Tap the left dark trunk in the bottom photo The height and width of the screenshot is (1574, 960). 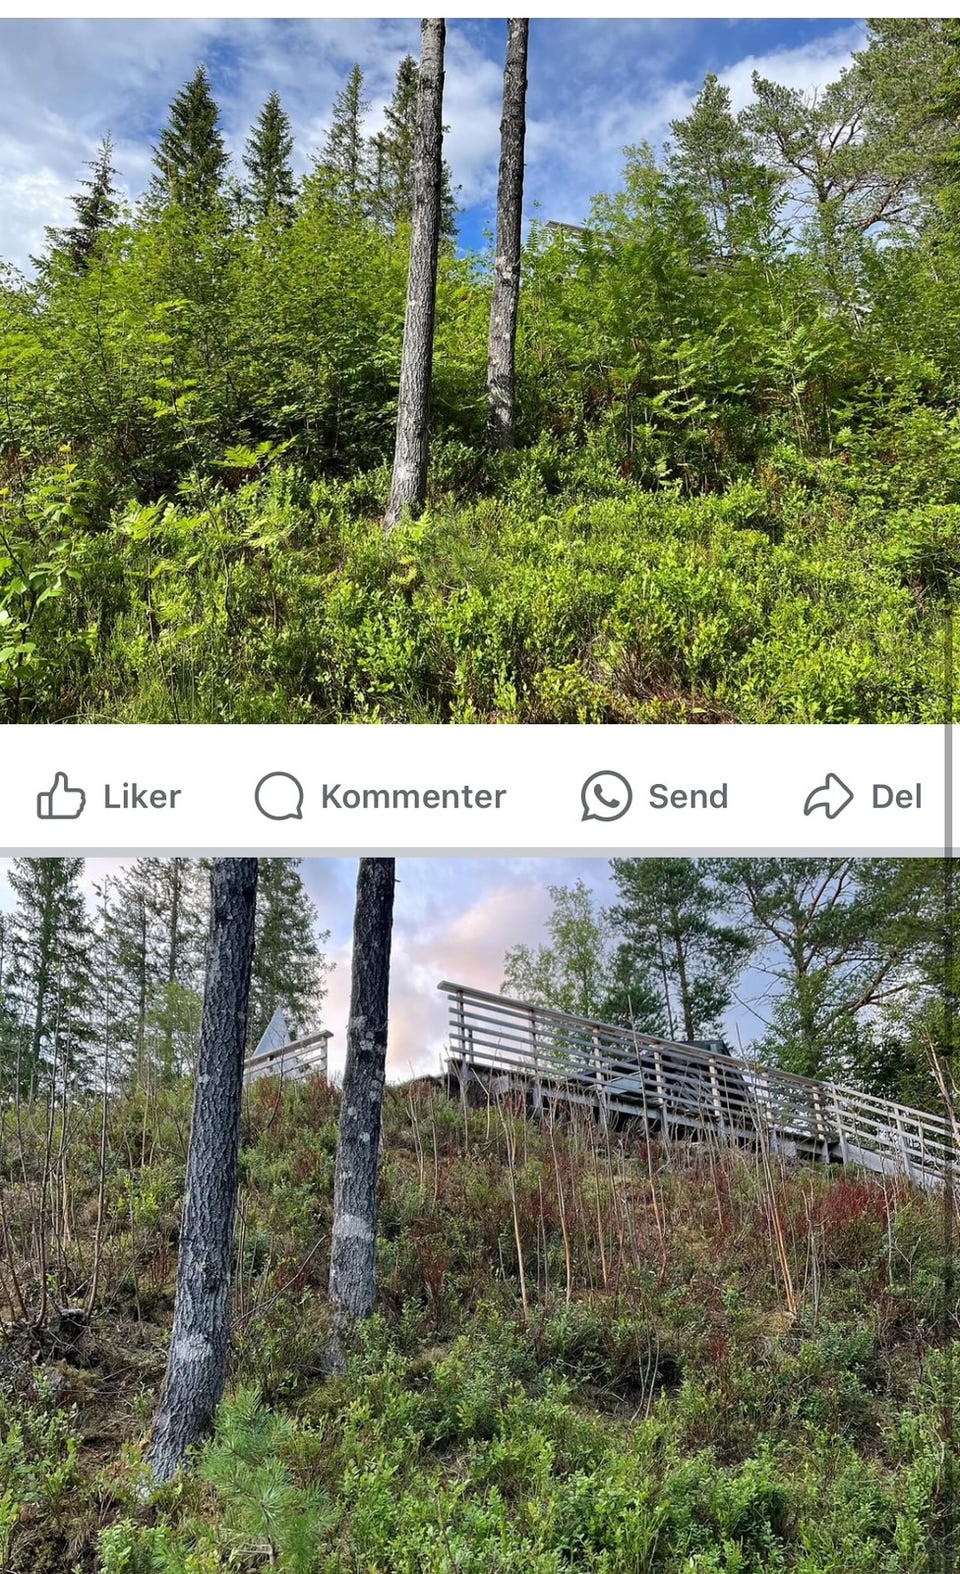[208, 1160]
